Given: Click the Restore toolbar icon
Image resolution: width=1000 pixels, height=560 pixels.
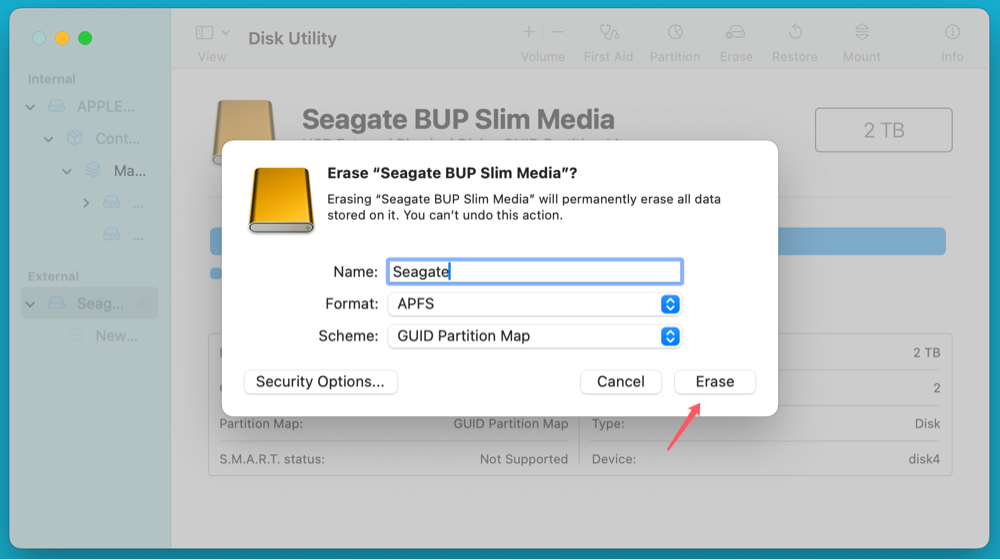Looking at the screenshot, I should point(795,32).
